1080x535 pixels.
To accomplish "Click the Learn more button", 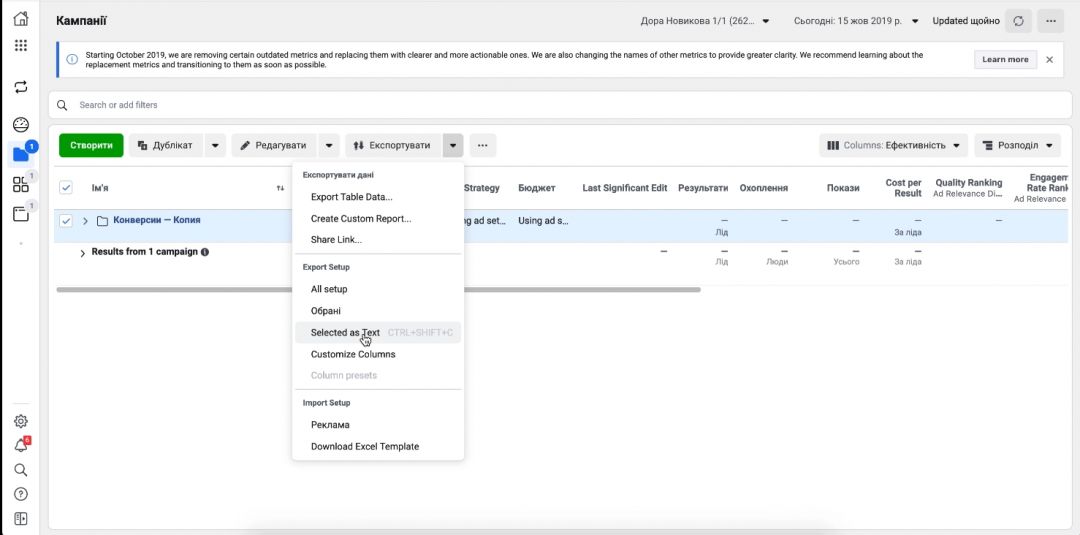I will 1005,60.
